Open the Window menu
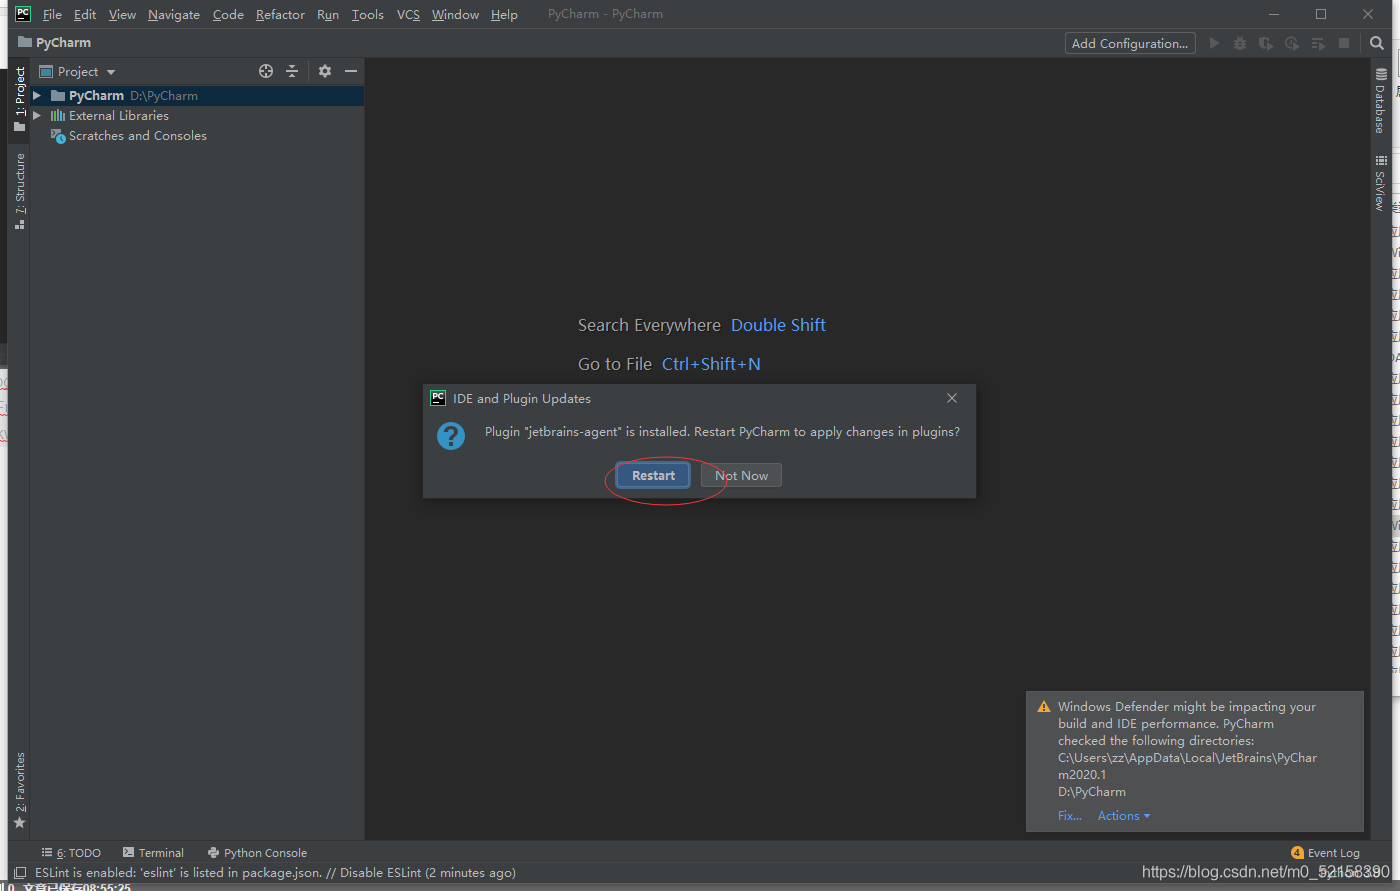The width and height of the screenshot is (1400, 891). click(x=455, y=14)
